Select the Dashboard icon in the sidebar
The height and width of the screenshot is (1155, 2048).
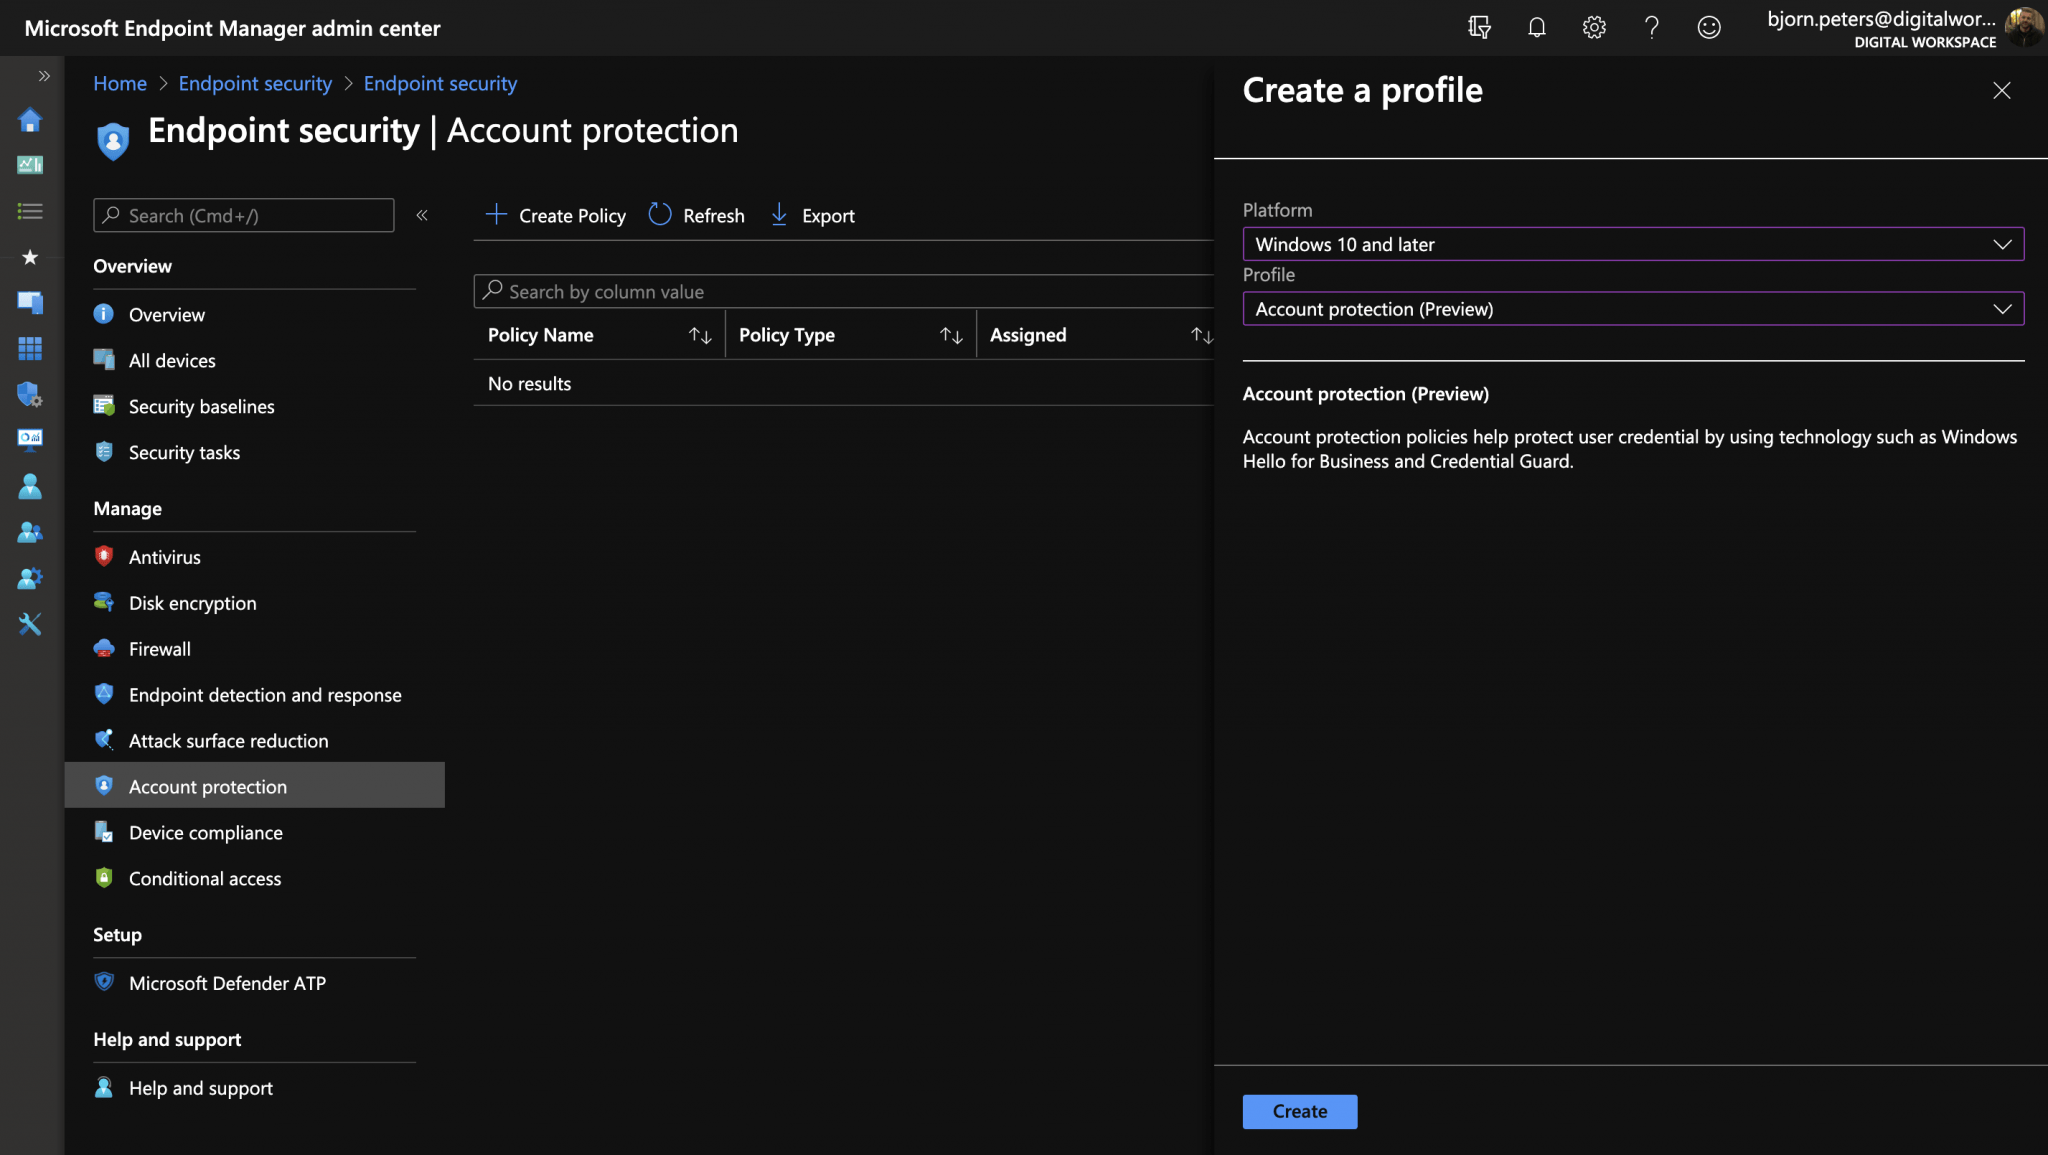click(30, 166)
